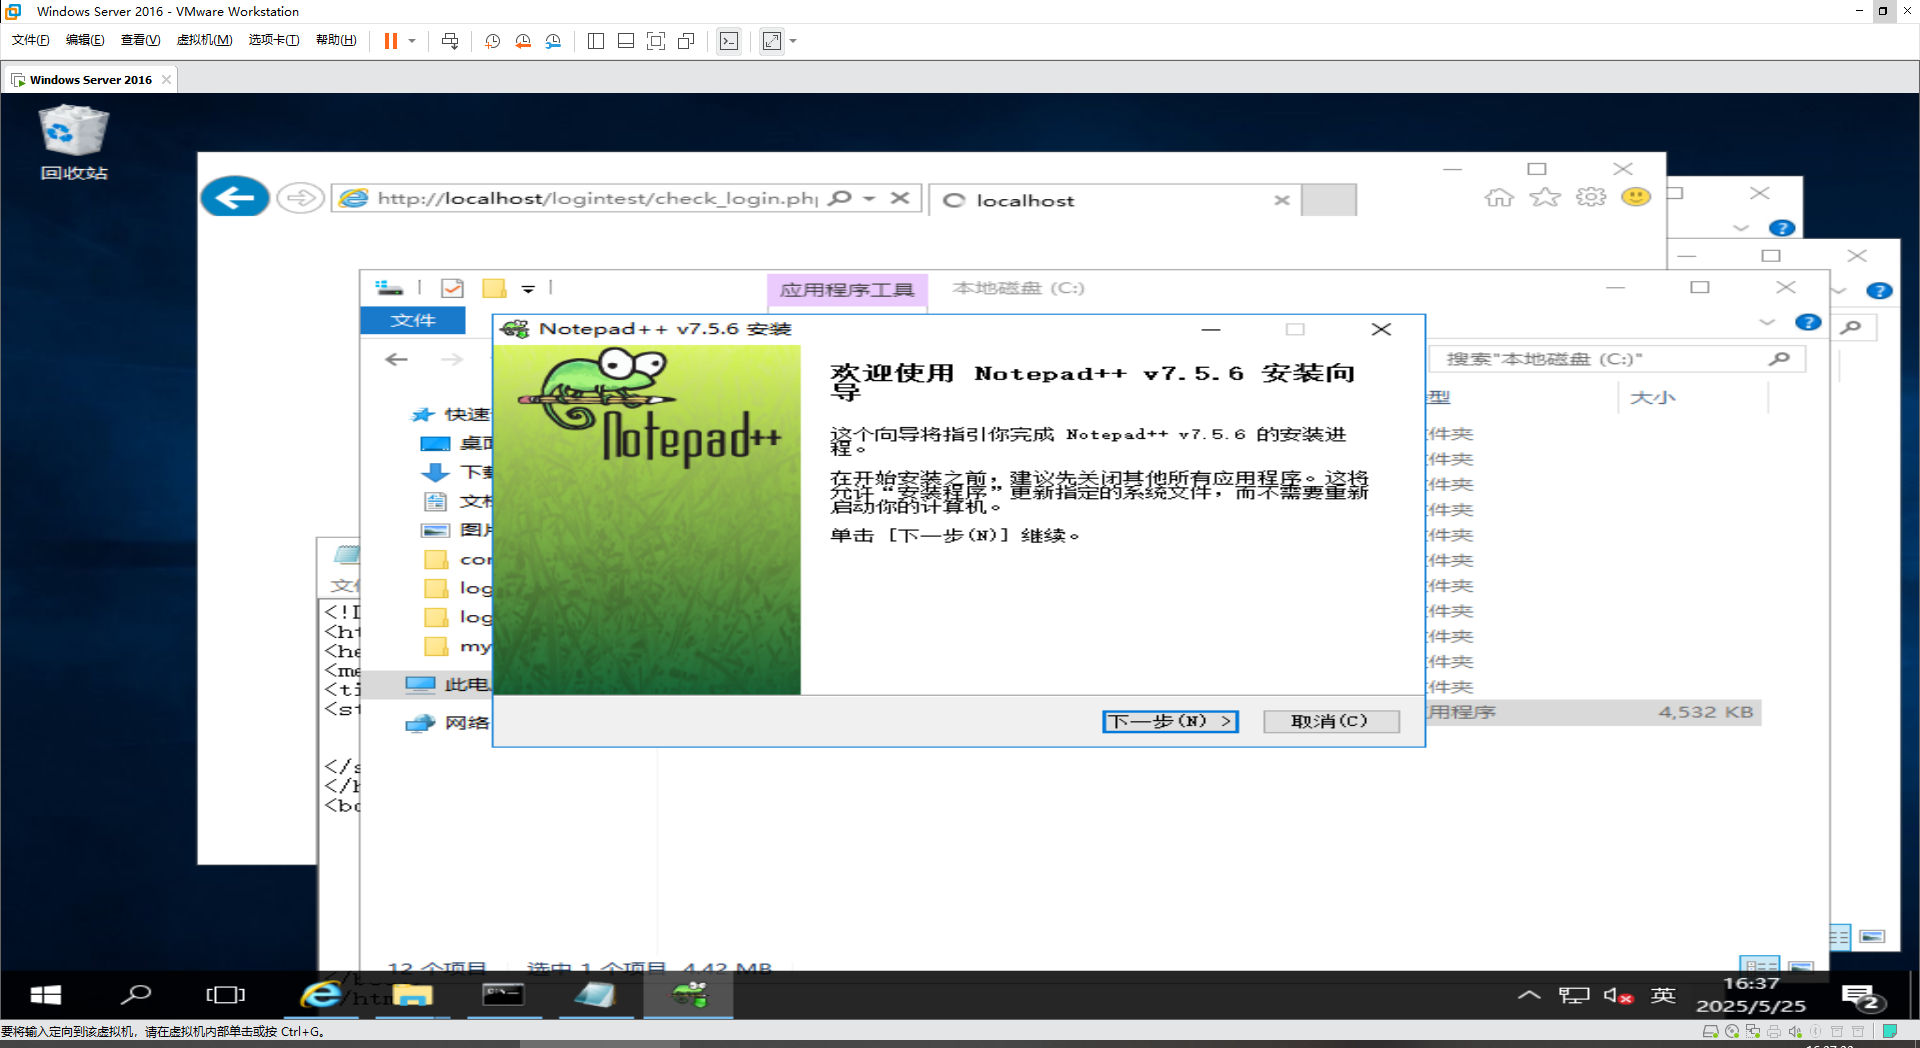Select the Windows Server 2016 VM tab
Image resolution: width=1920 pixels, height=1048 pixels.
[x=90, y=80]
